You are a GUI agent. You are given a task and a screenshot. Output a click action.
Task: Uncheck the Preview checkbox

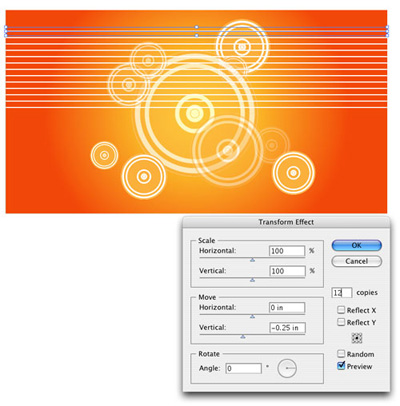pos(341,366)
